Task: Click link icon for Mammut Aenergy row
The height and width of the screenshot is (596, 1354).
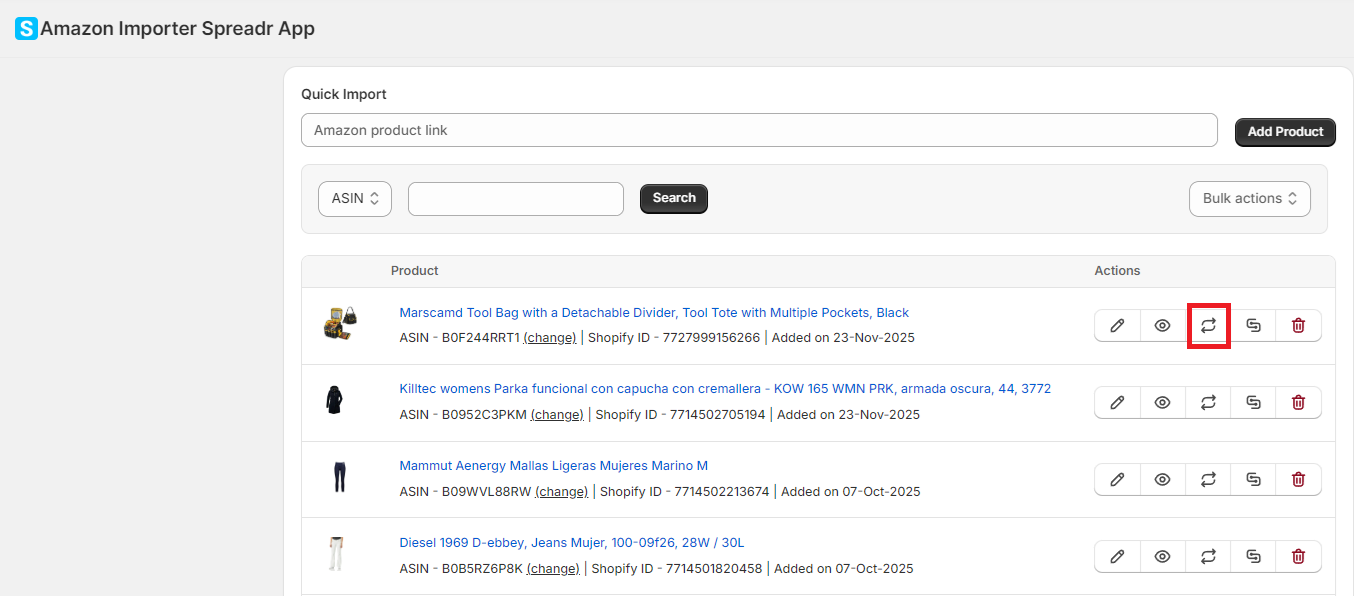Action: coord(1253,479)
